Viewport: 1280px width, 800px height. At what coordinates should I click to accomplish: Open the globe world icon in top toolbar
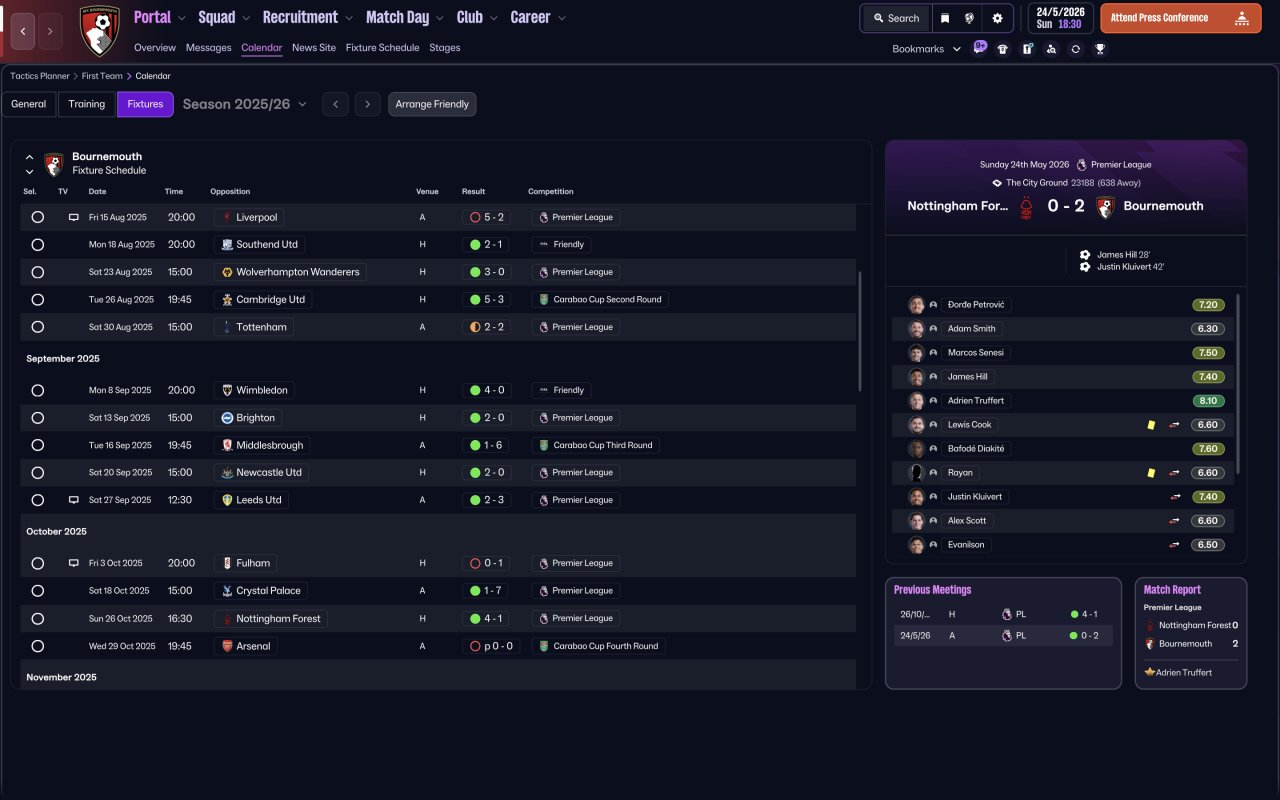click(x=970, y=18)
